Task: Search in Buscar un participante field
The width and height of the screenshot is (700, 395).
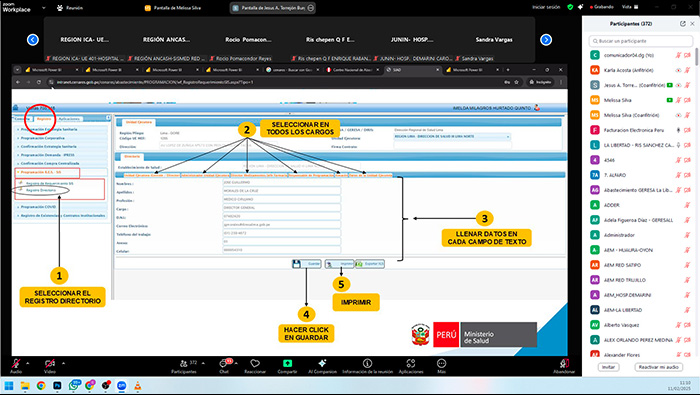Action: point(641,41)
